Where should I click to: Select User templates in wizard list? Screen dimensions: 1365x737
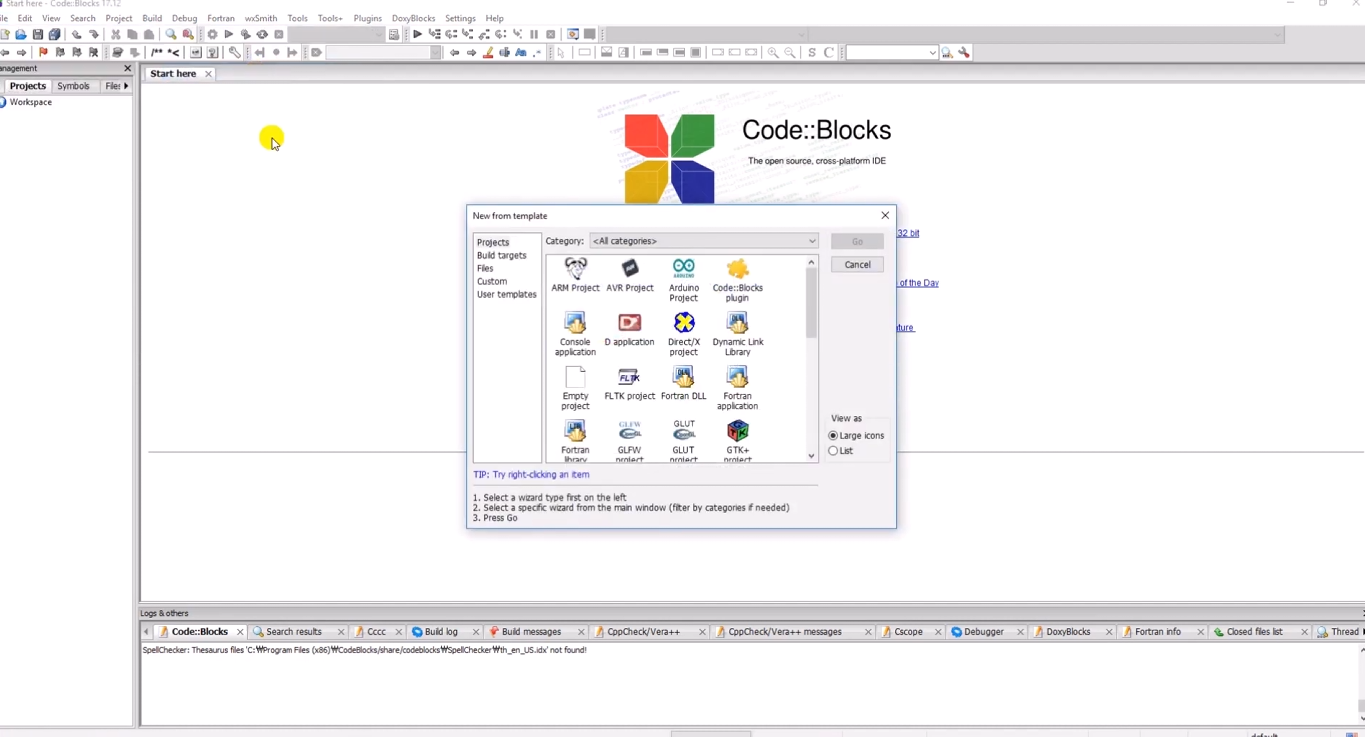pos(506,295)
